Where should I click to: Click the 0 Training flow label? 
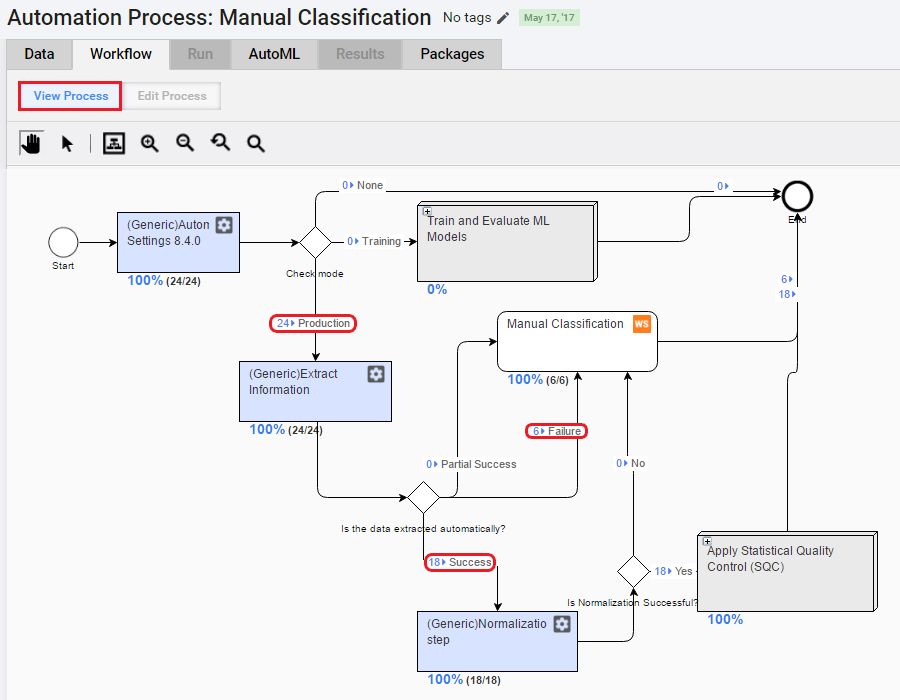point(374,242)
